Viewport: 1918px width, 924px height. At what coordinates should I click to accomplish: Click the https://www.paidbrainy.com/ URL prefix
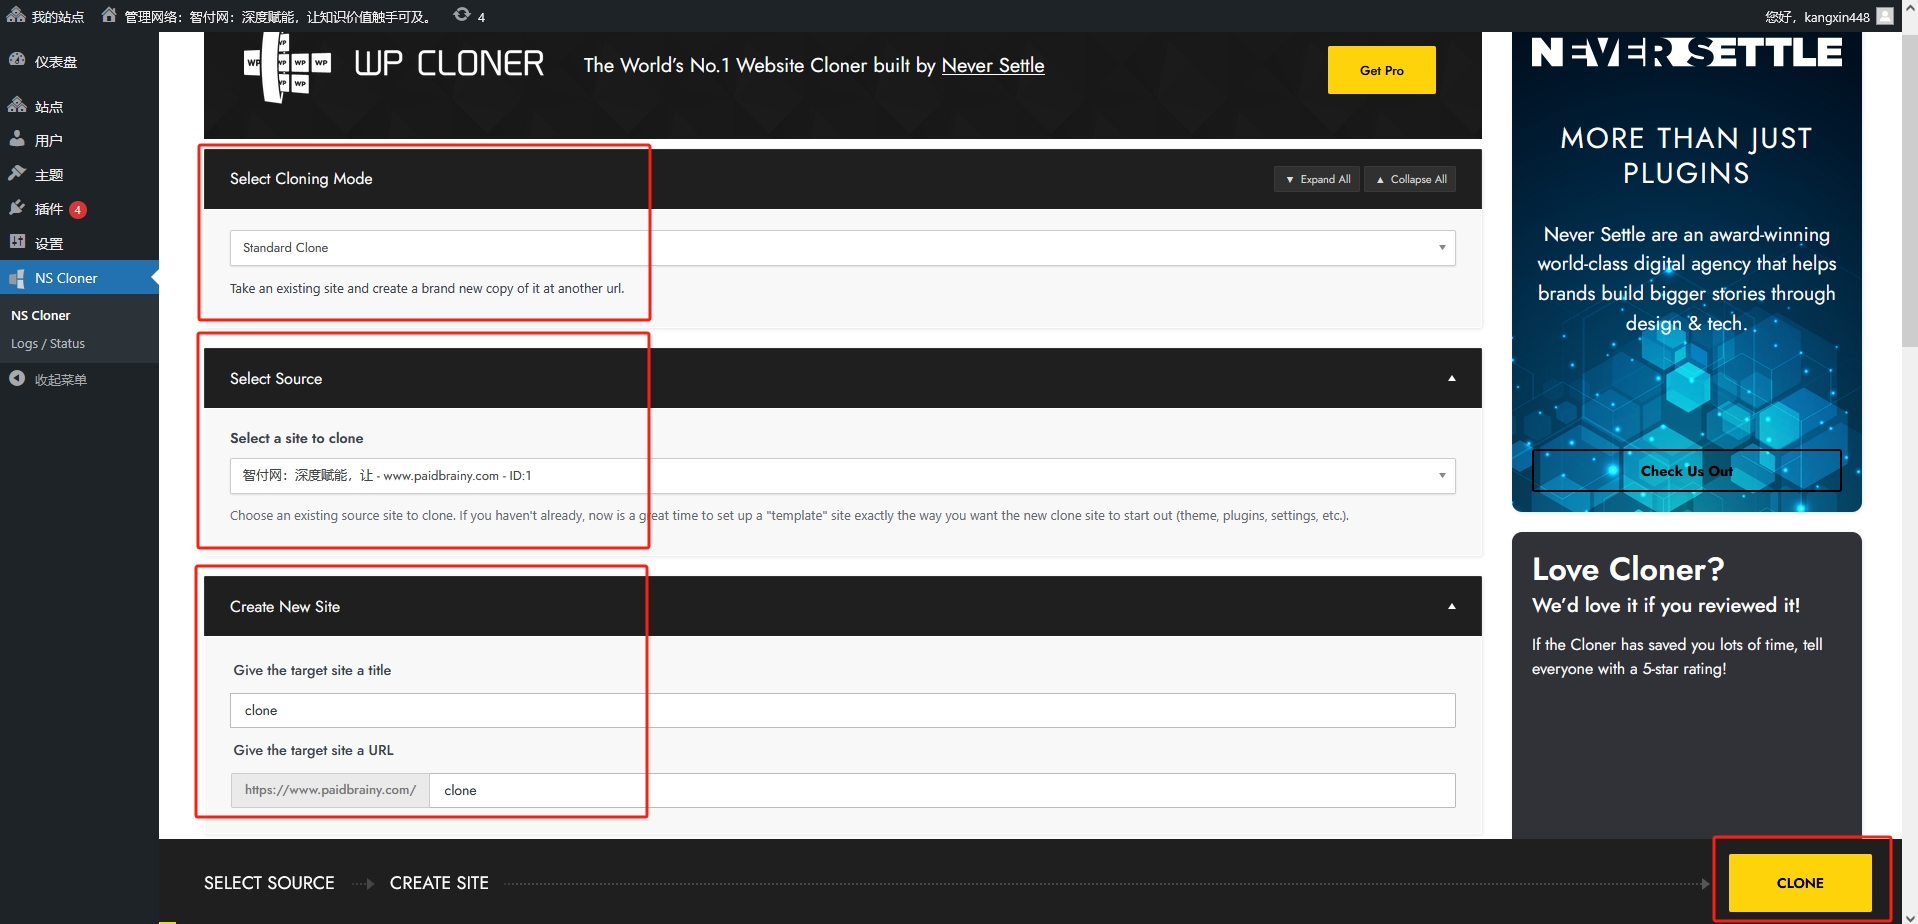coord(330,790)
